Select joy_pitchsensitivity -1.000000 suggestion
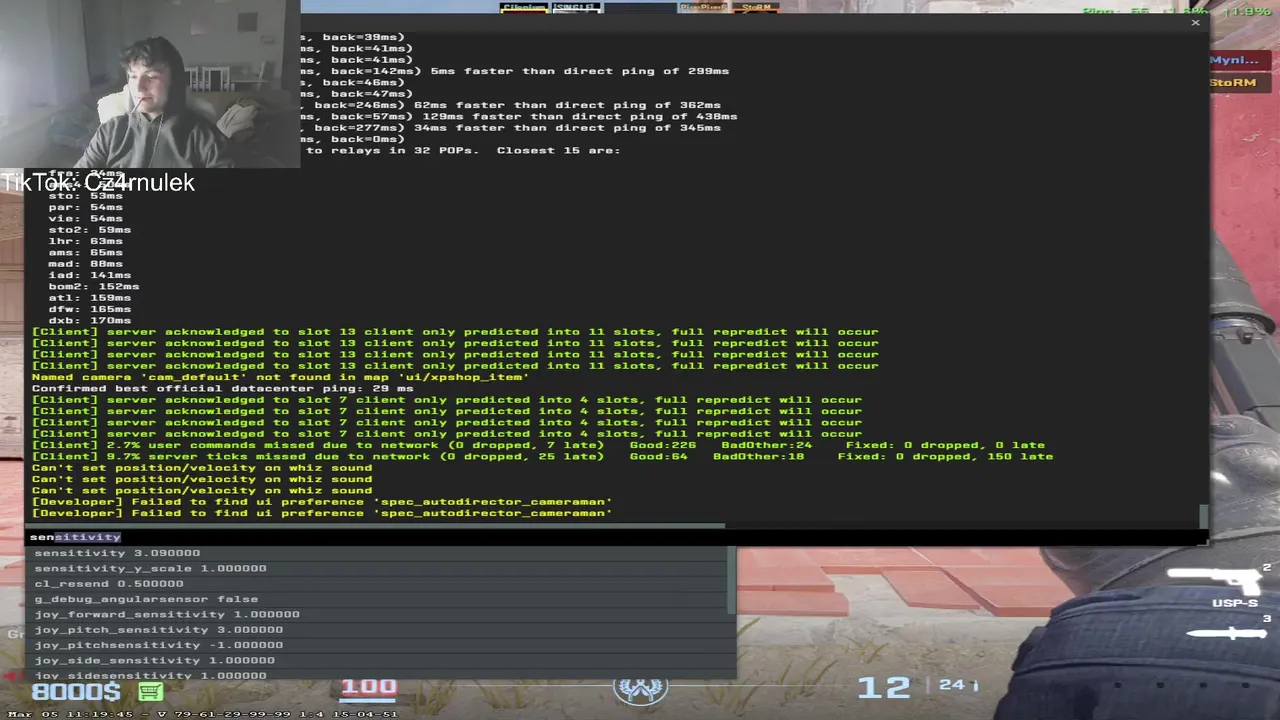The height and width of the screenshot is (720, 1280). pyautogui.click(x=158, y=645)
